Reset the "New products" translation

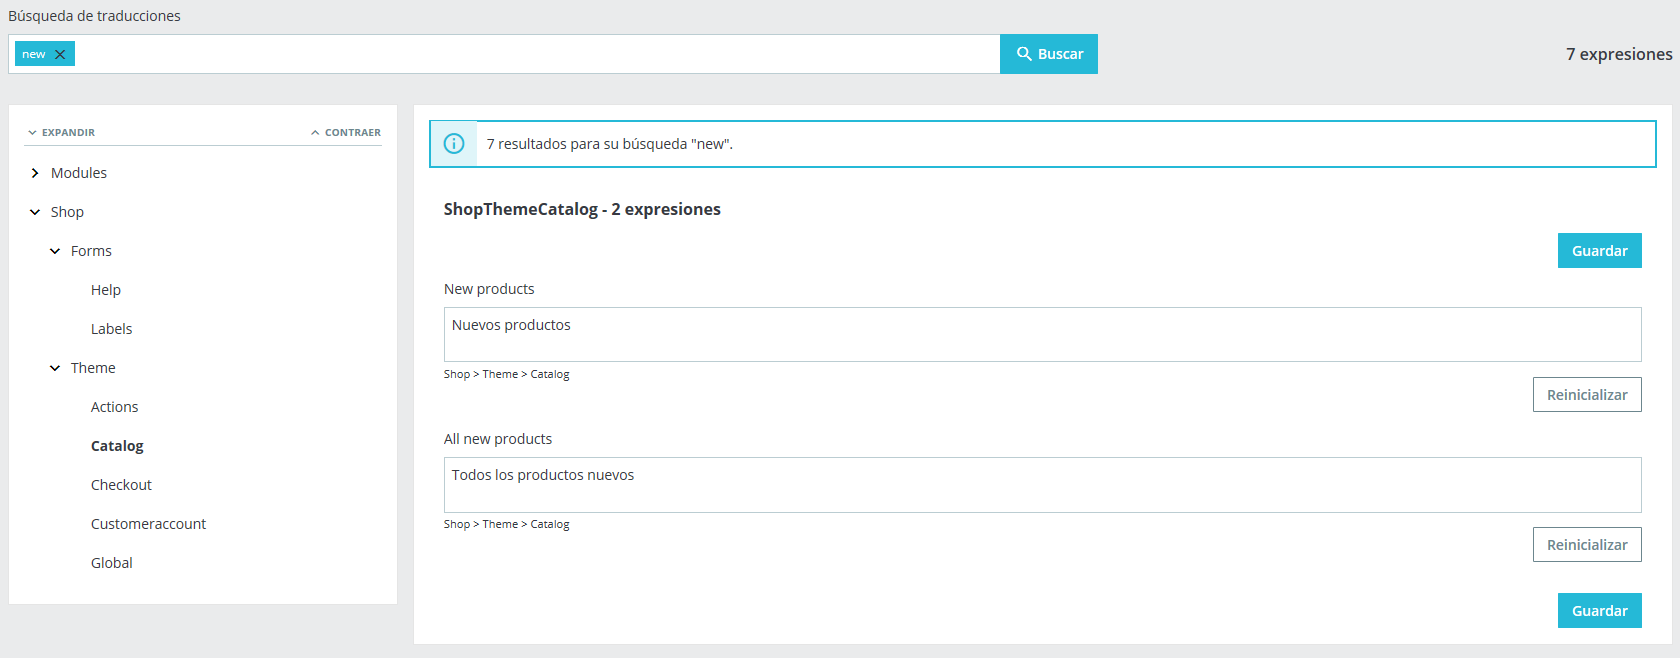(x=1586, y=395)
